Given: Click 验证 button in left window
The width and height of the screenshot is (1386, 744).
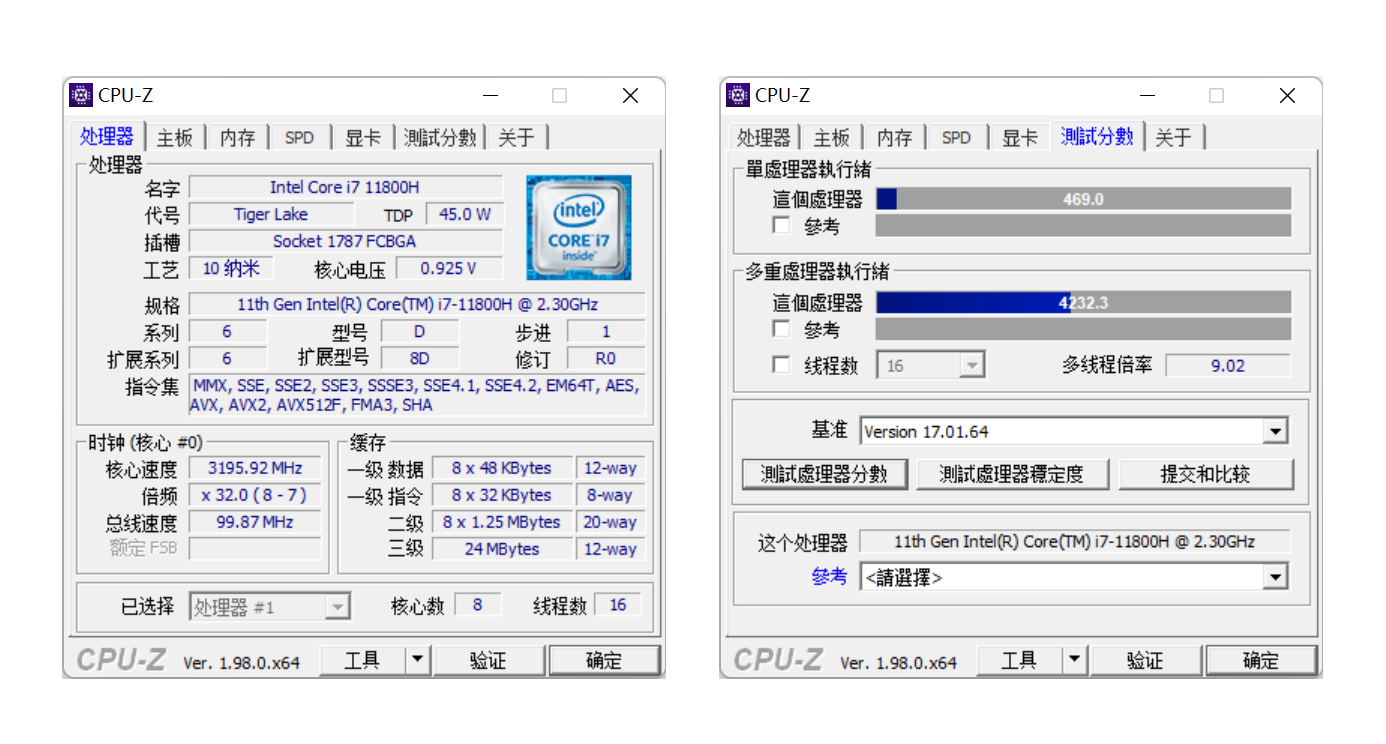Looking at the screenshot, I should 488,660.
